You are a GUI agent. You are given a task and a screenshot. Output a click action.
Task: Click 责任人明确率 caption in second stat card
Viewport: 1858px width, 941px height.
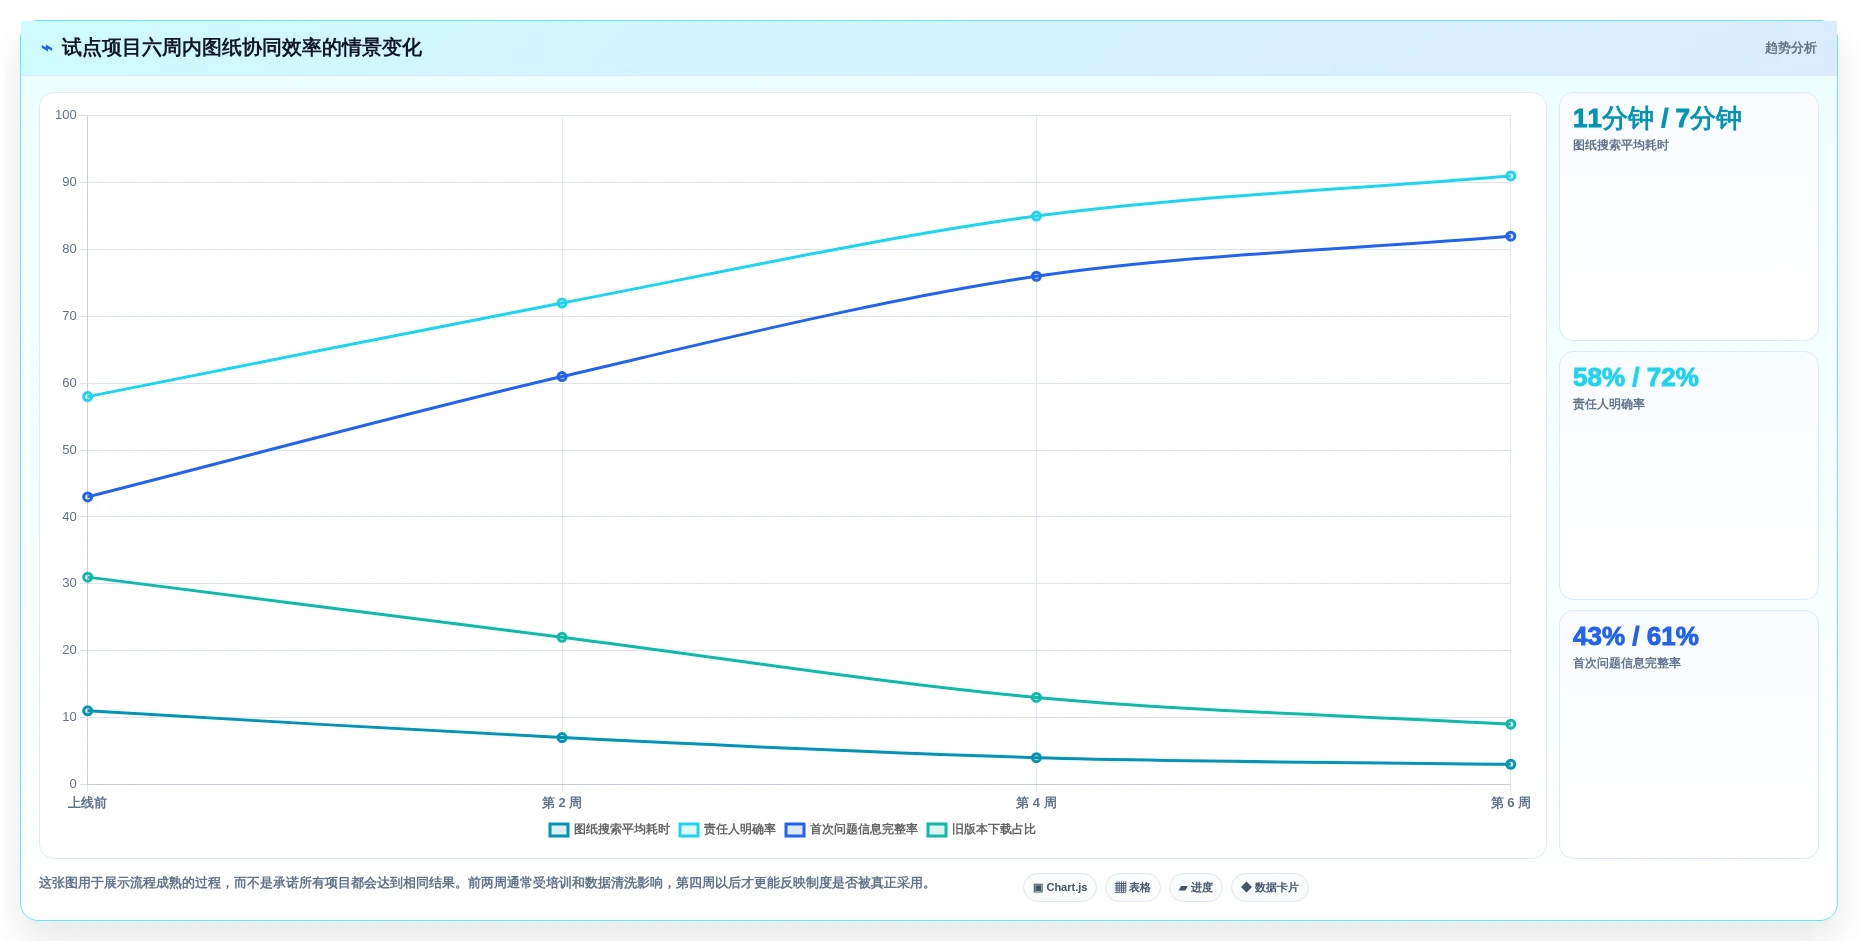(1608, 405)
